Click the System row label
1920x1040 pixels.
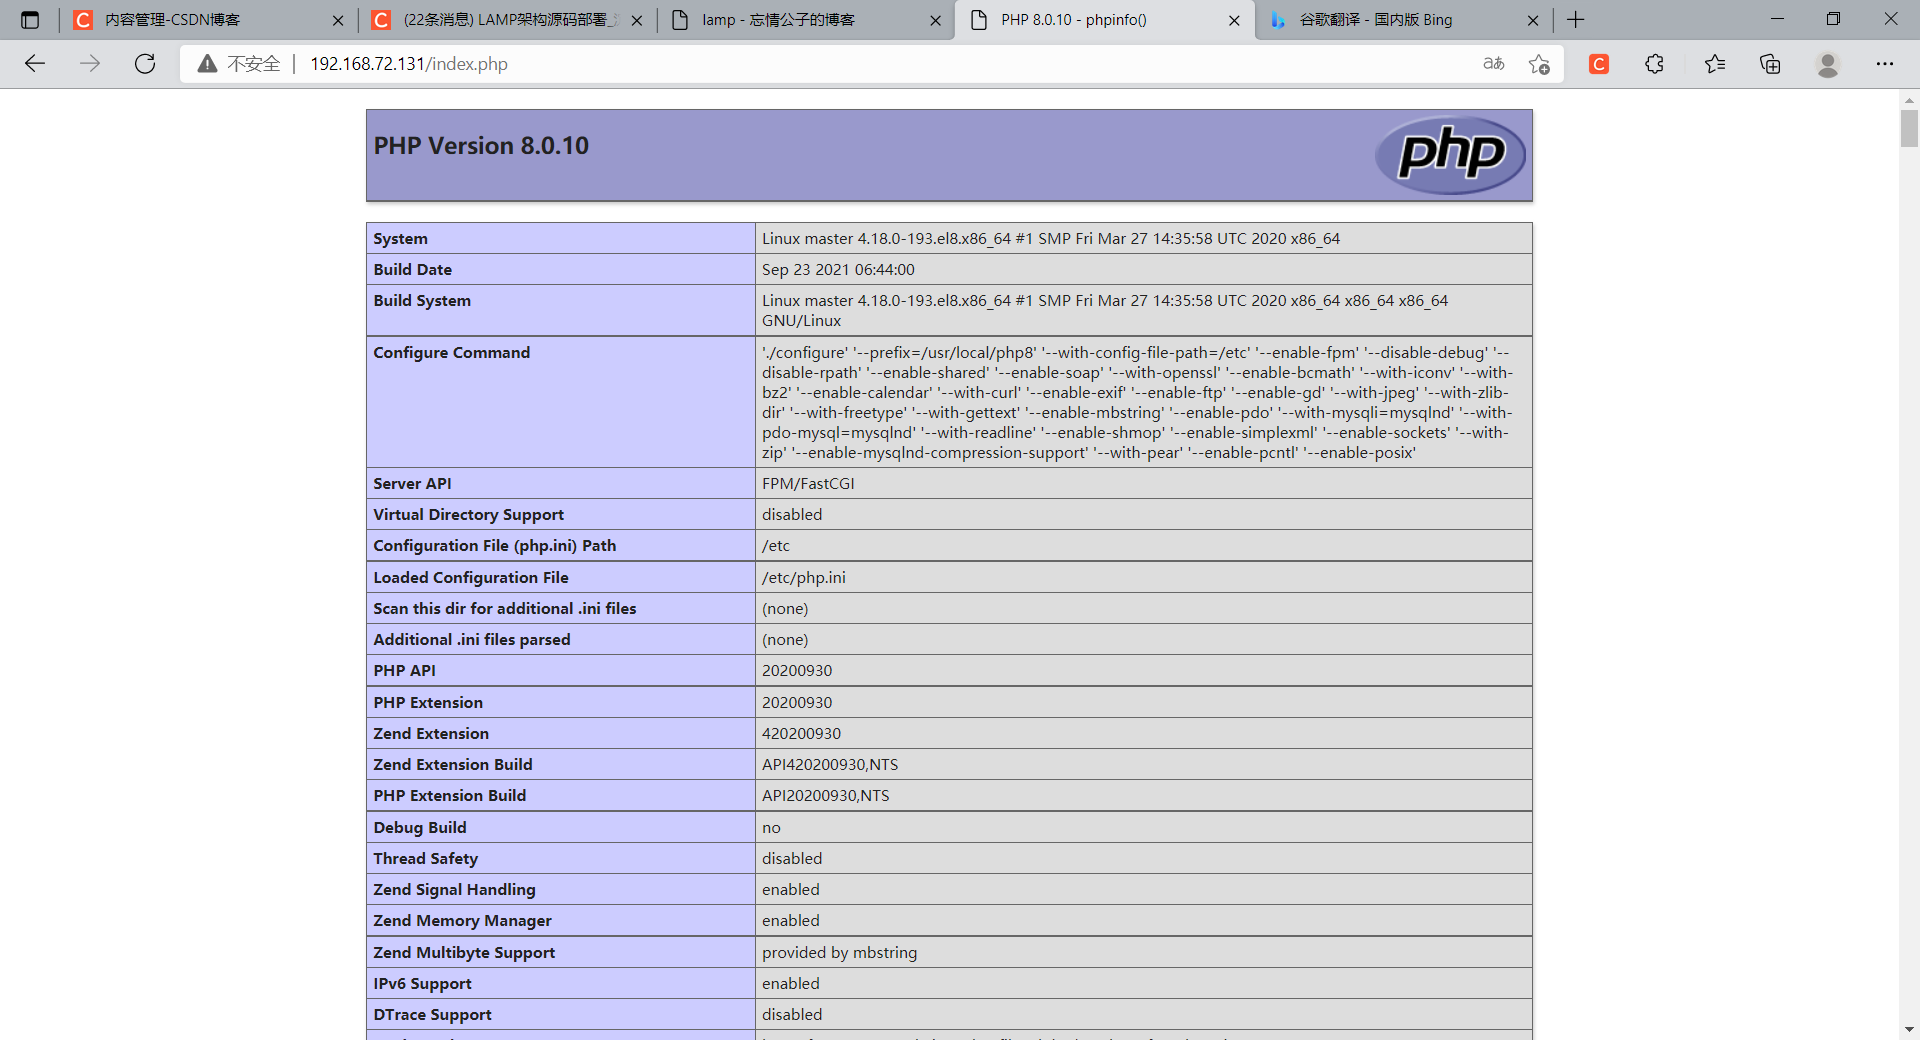(x=400, y=238)
